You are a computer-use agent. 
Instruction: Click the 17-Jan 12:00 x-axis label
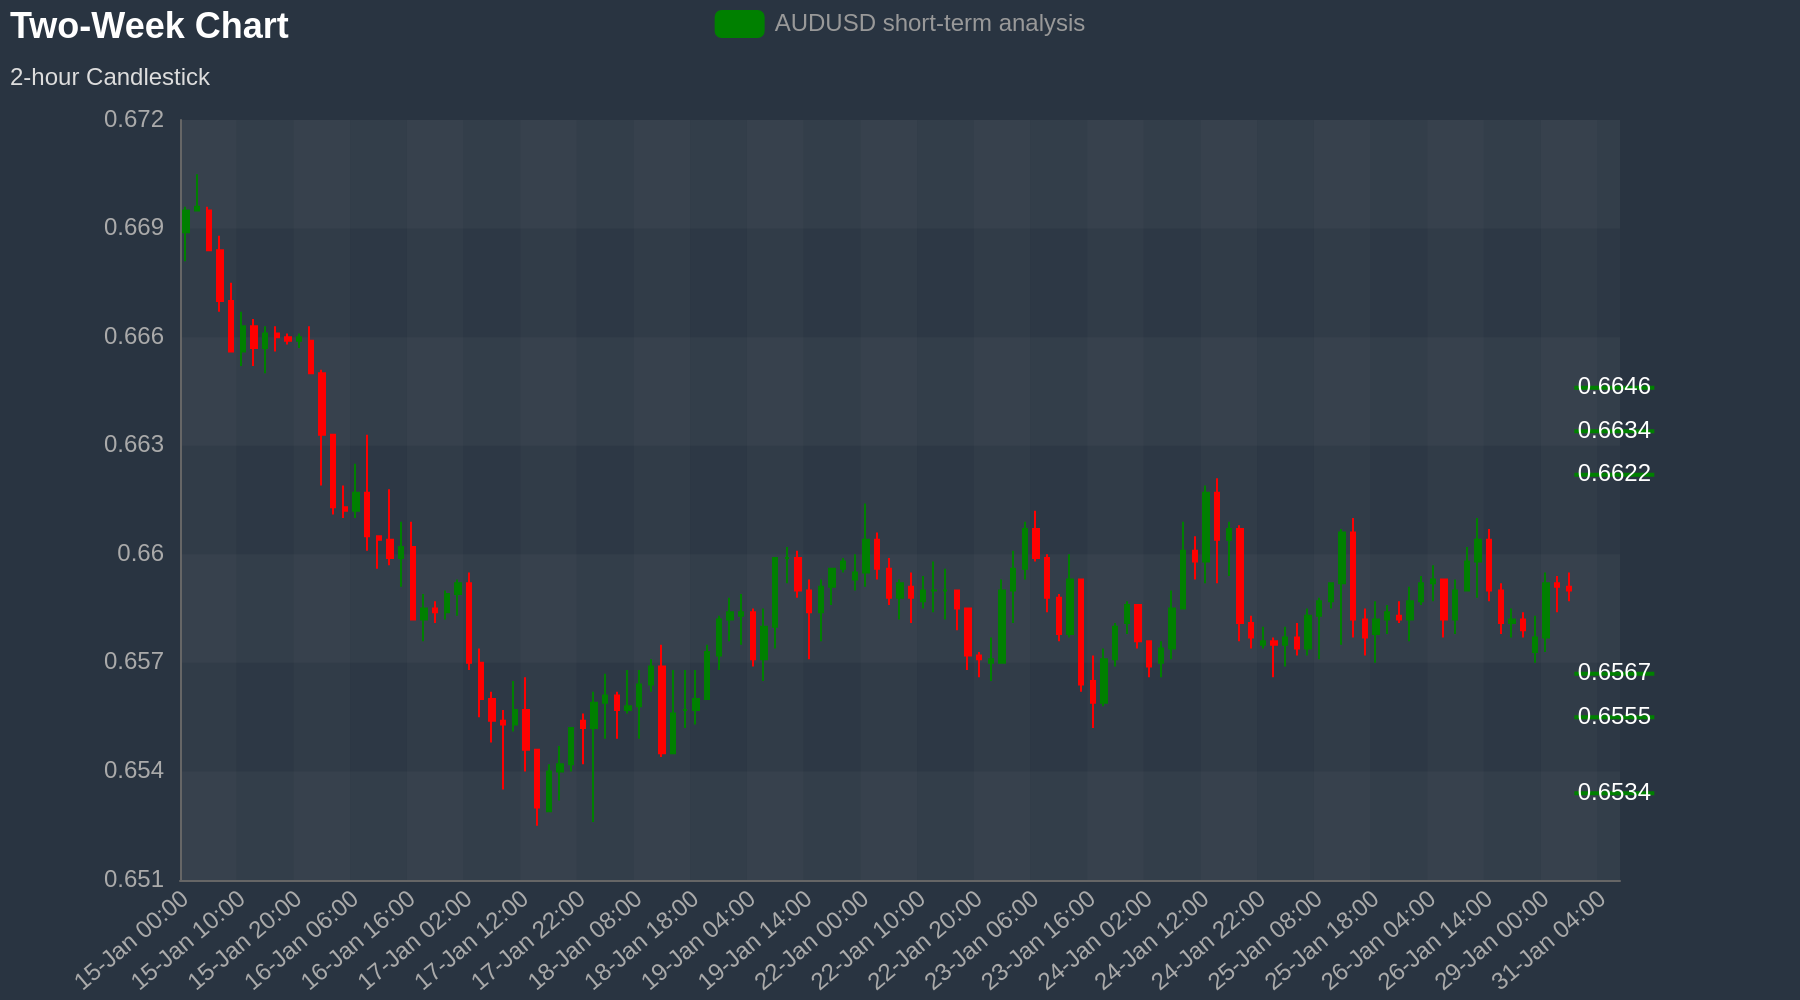click(x=472, y=940)
